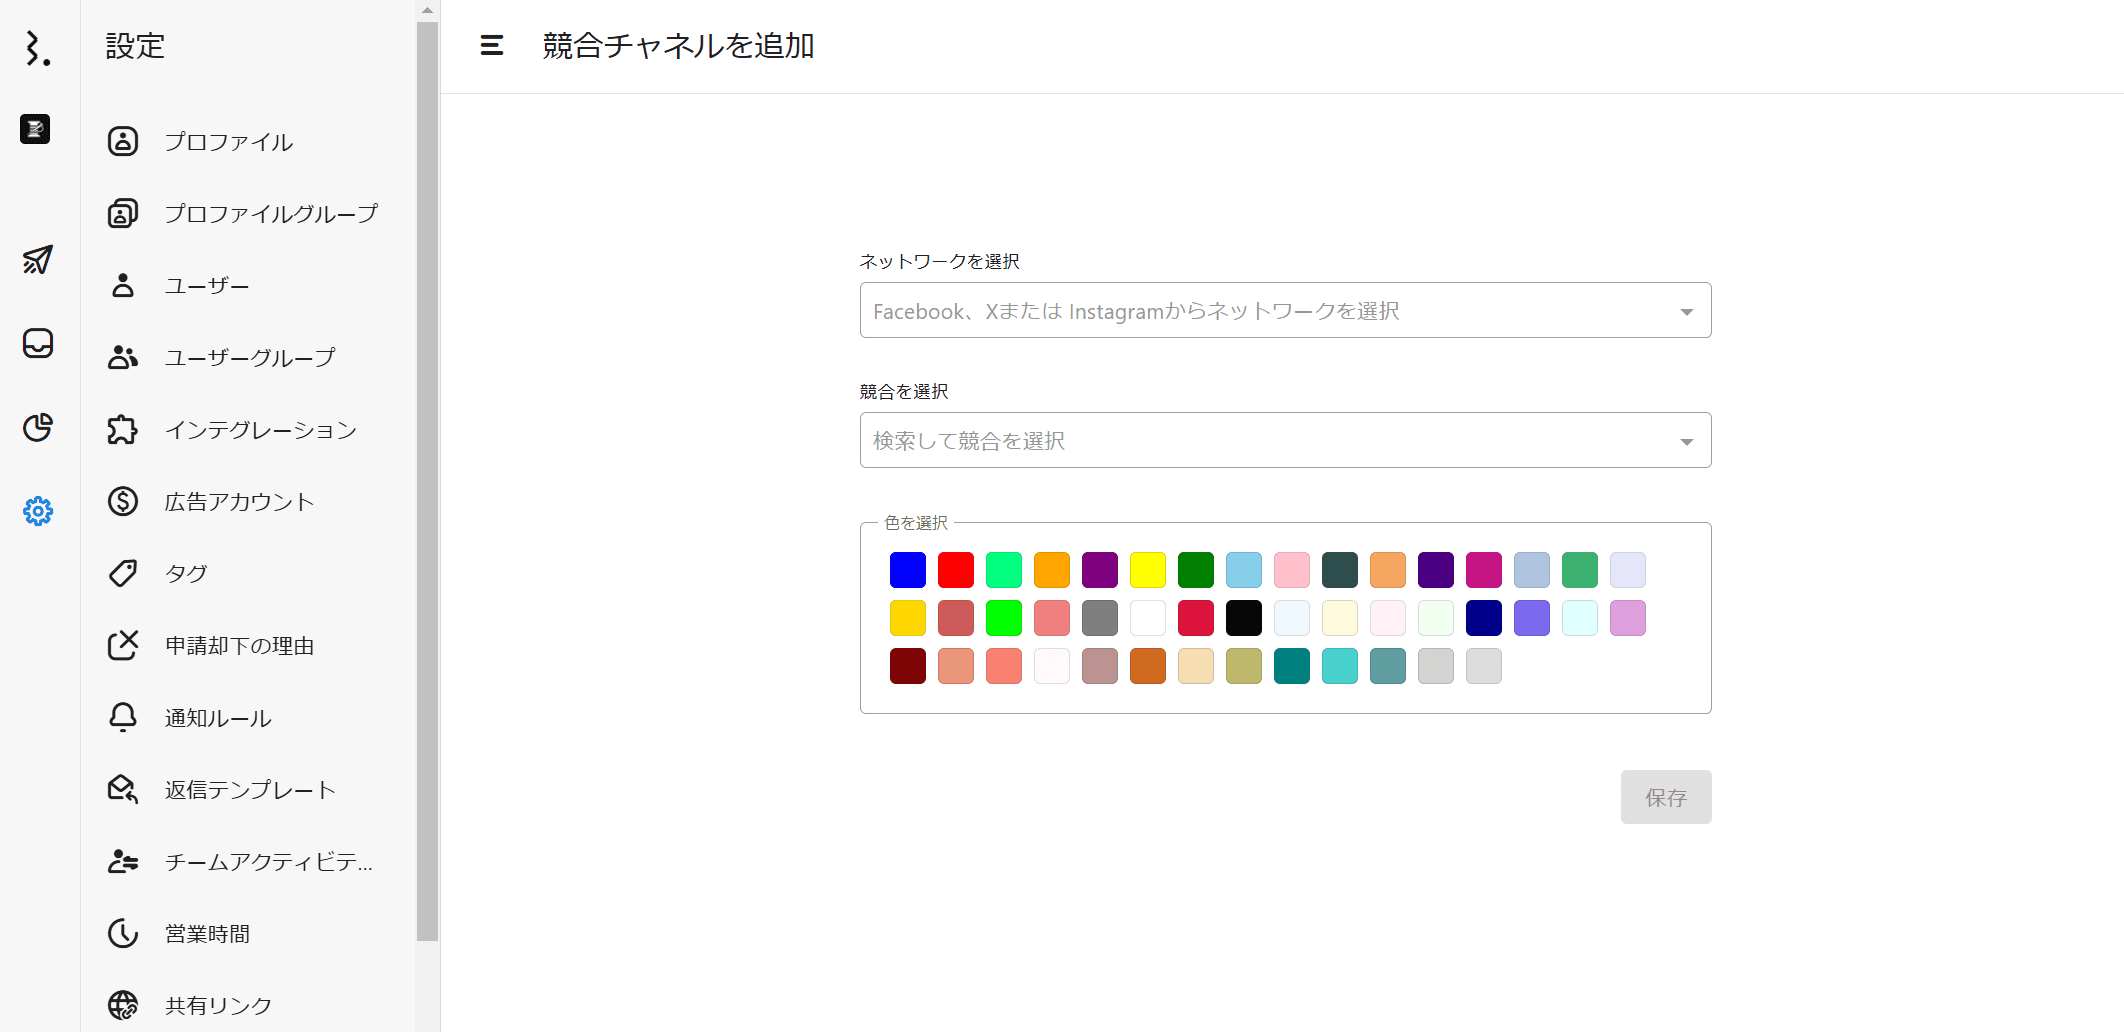Viewport: 2124px width, 1032px height.
Task: Open the 競合を選択 dropdown arrow
Action: pos(1686,442)
